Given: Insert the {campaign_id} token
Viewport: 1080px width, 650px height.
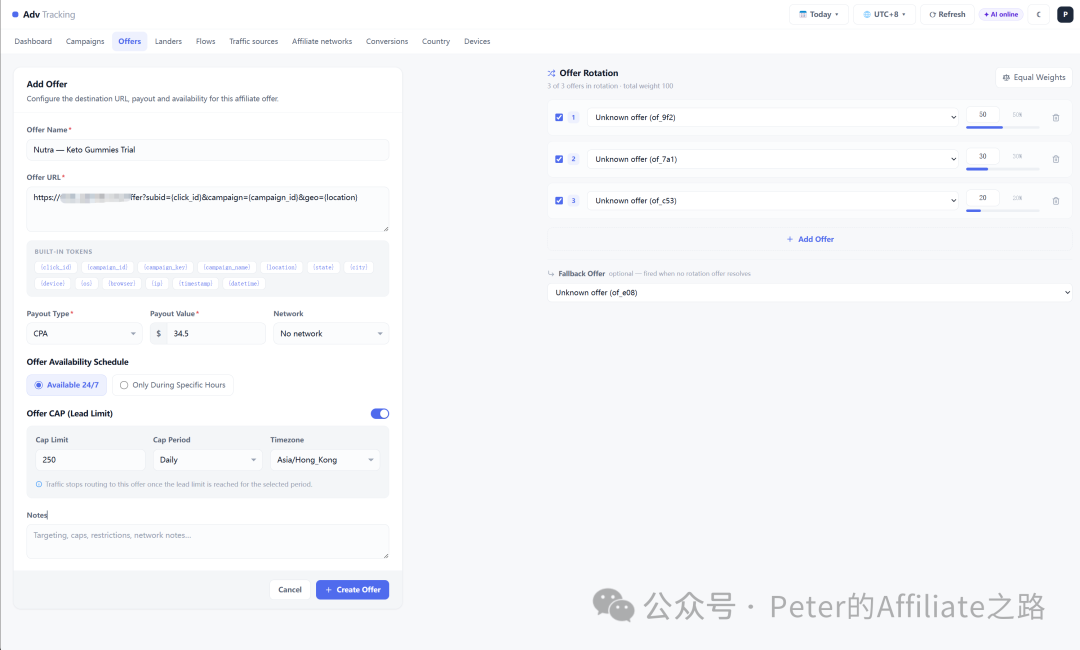Looking at the screenshot, I should pyautogui.click(x=107, y=267).
